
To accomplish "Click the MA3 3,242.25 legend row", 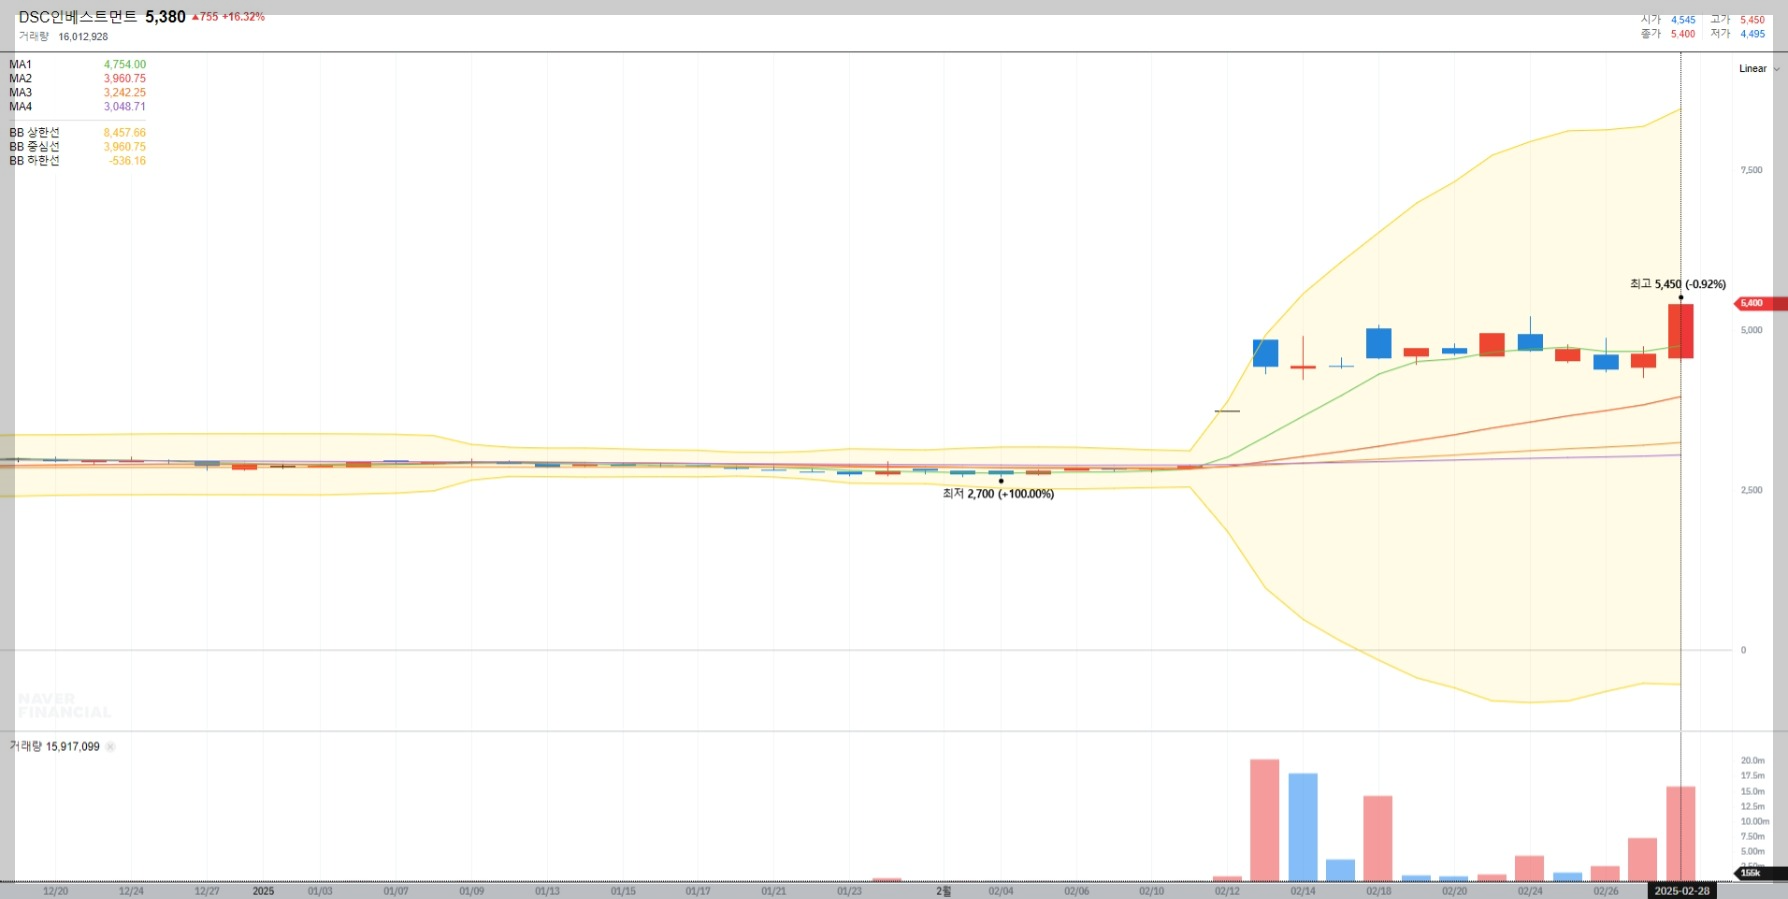I will [x=77, y=92].
